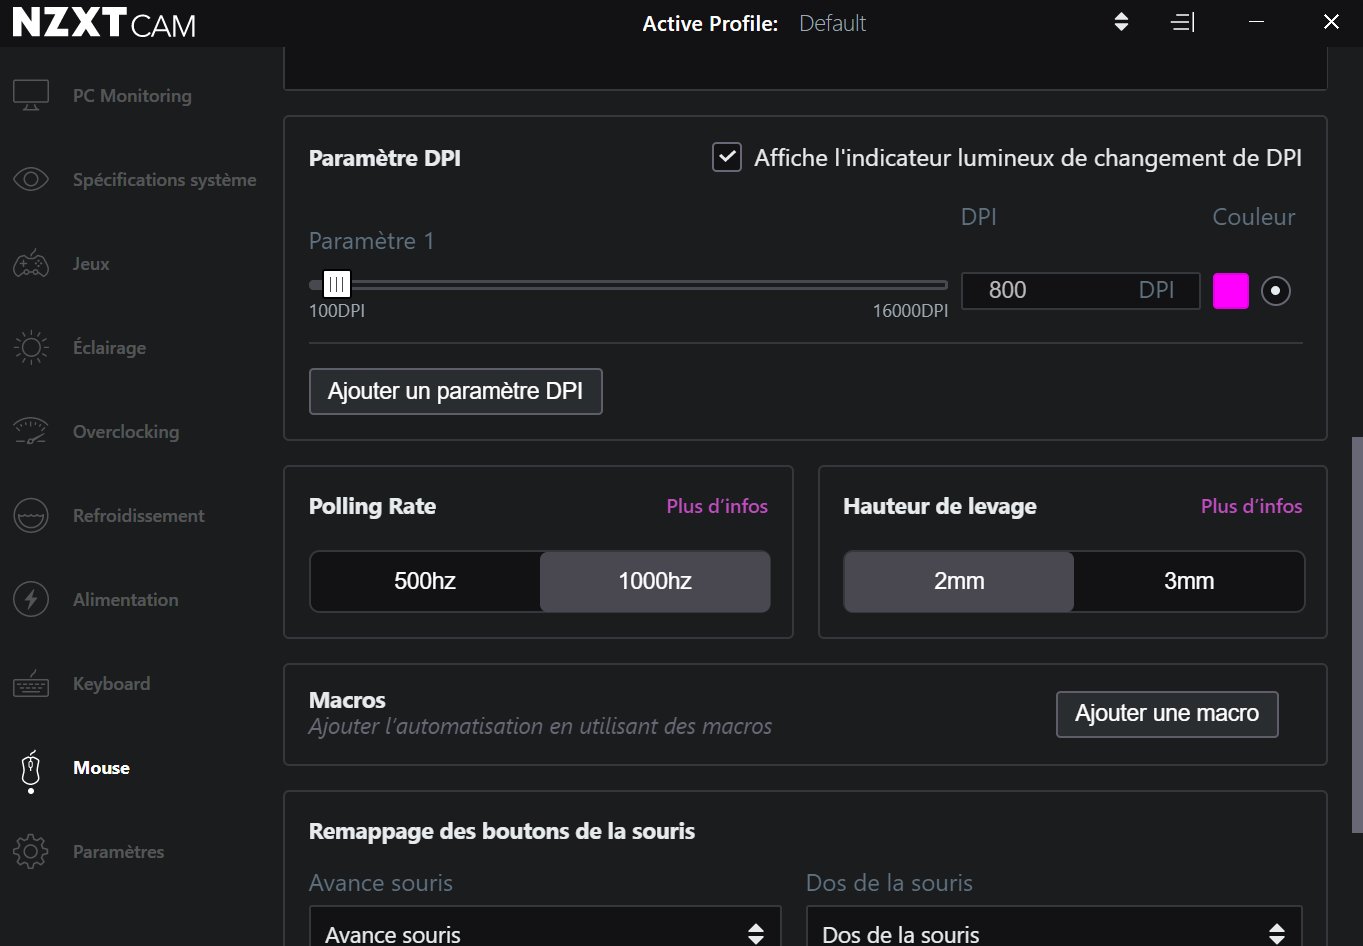Click the Keyboard icon in sidebar
The width and height of the screenshot is (1363, 946).
click(31, 685)
